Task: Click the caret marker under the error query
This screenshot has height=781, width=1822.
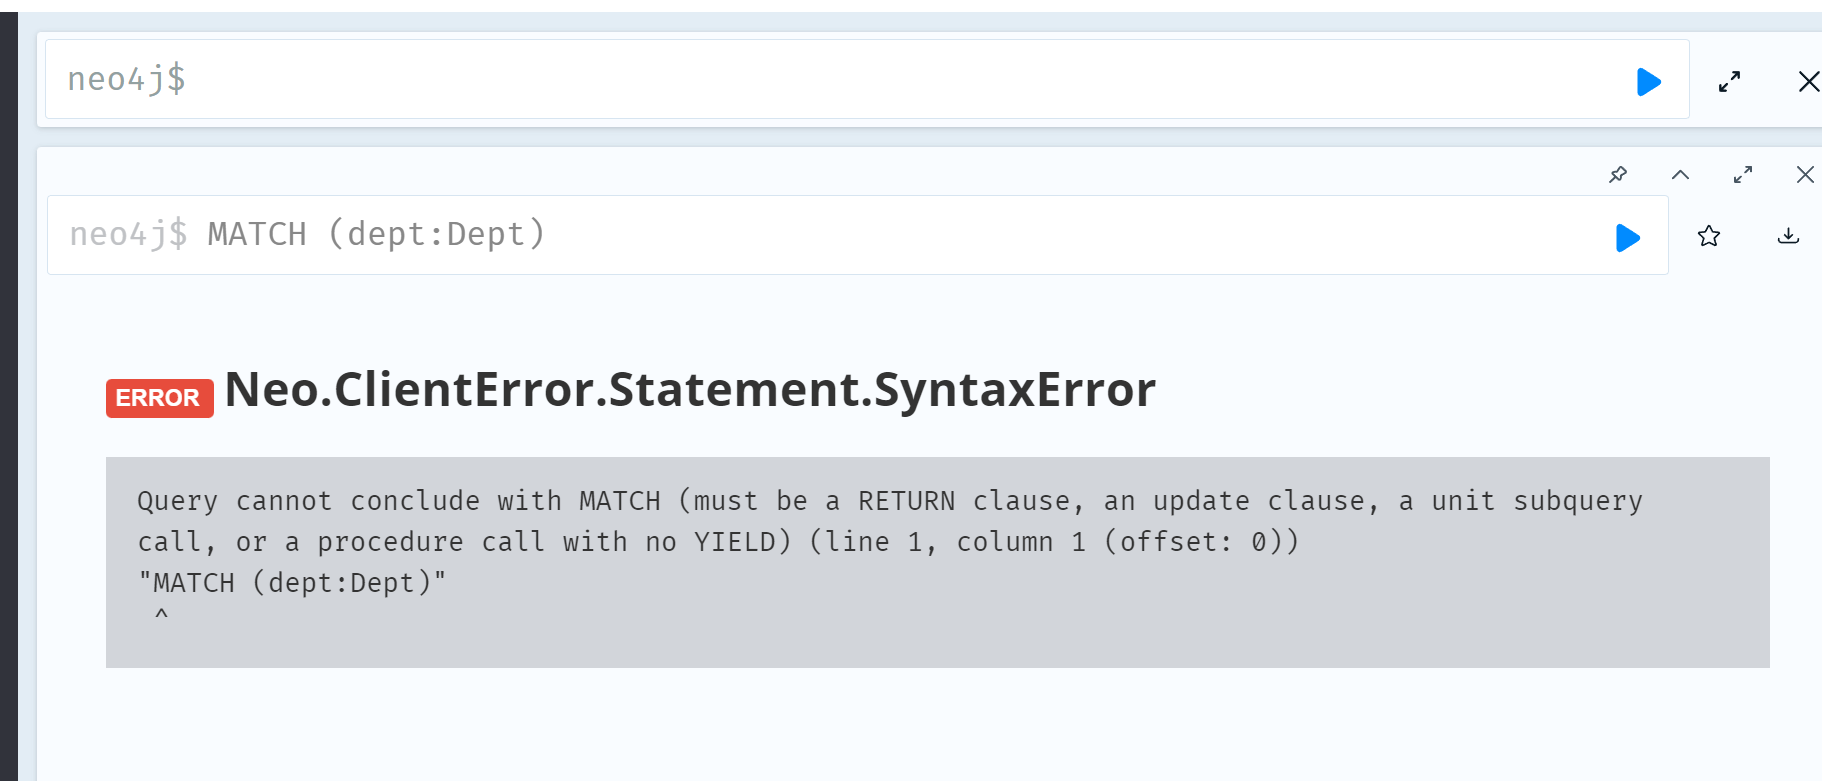Action: pyautogui.click(x=161, y=614)
